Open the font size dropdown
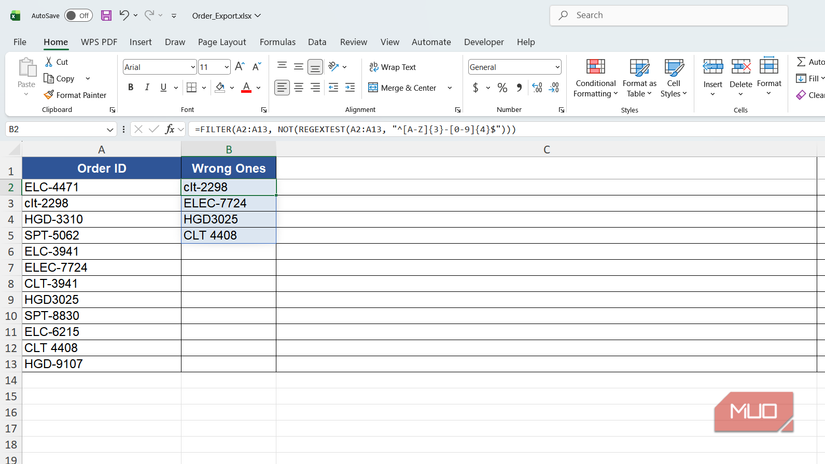The height and width of the screenshot is (464, 825). (x=226, y=67)
